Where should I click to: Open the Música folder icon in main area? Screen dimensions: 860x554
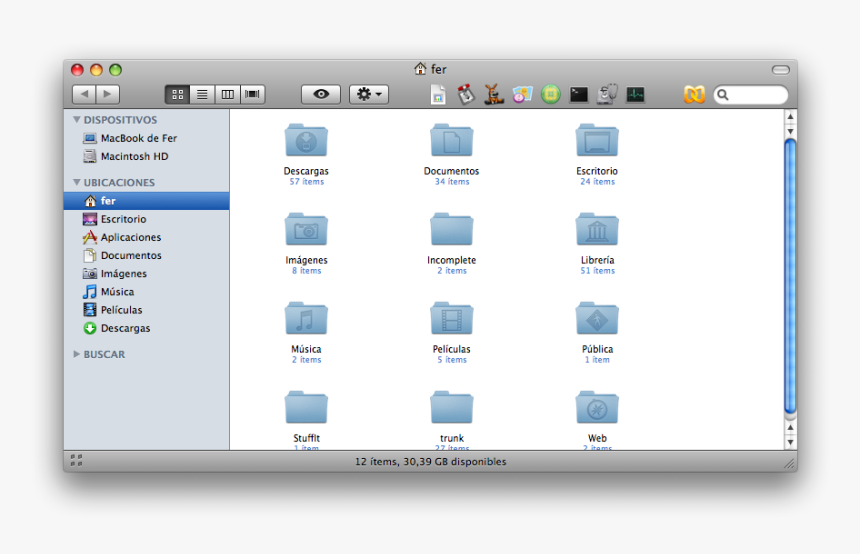click(x=306, y=318)
